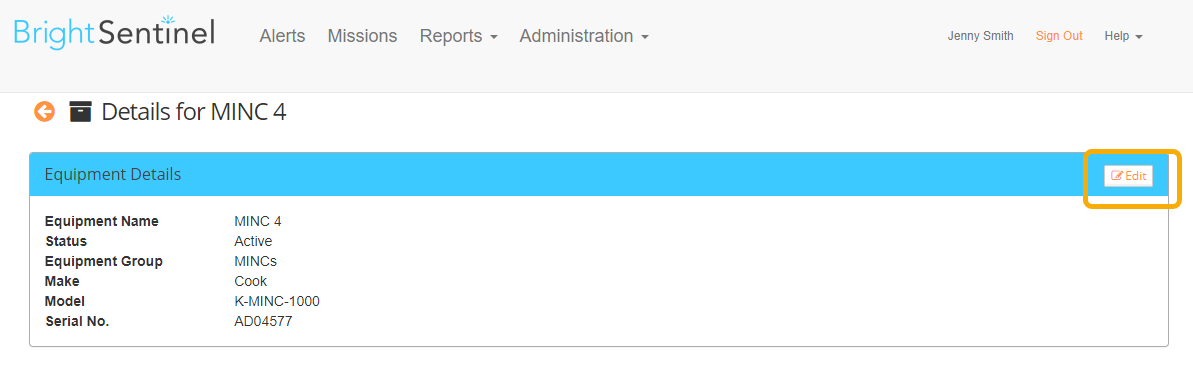
Task: Click the orange back arrow icon
Action: [x=44, y=112]
